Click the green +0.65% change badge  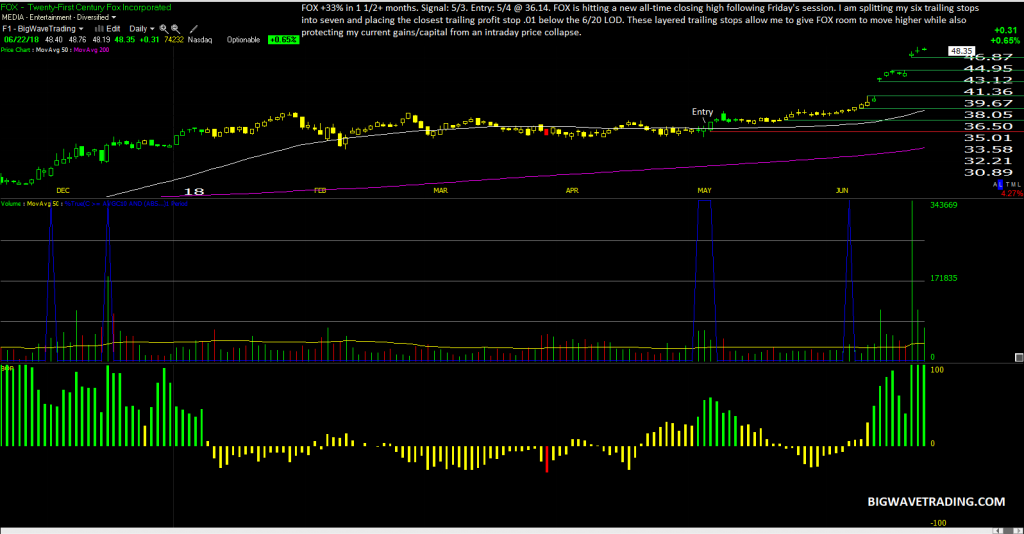[x=283, y=40]
